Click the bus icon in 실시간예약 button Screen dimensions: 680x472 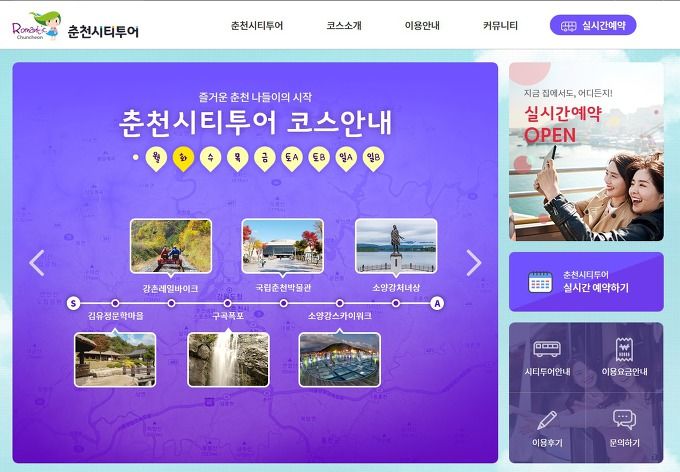[568, 26]
